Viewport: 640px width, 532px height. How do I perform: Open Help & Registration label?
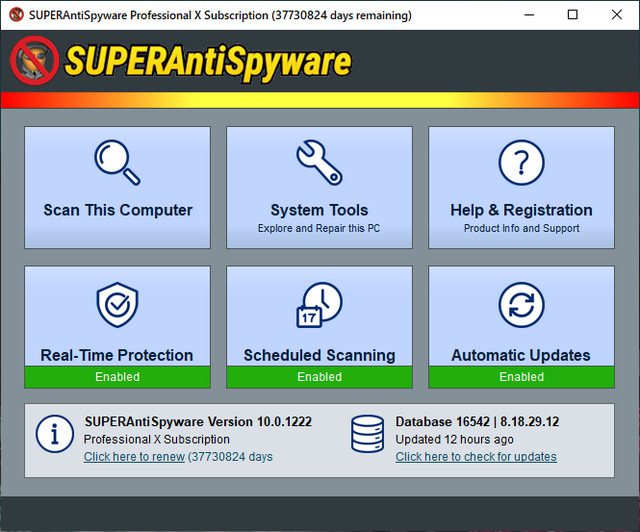[x=521, y=210]
